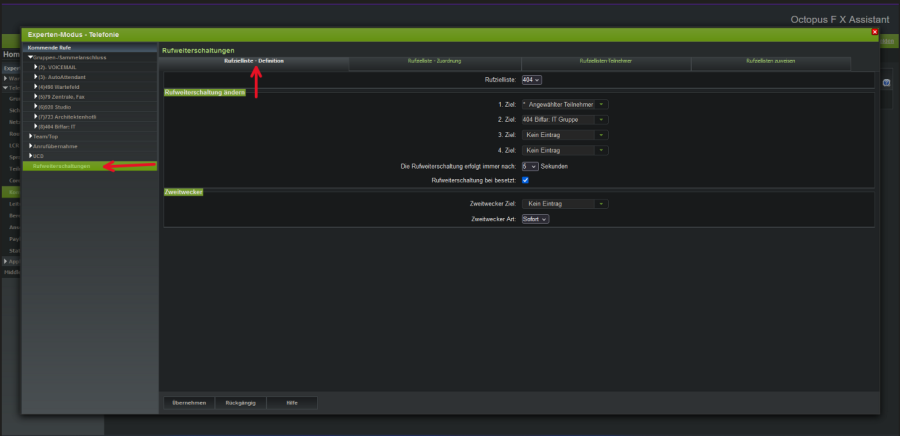Switch to Rufzielliste - Zuordnung tab
This screenshot has width=900, height=436.
coord(435,62)
